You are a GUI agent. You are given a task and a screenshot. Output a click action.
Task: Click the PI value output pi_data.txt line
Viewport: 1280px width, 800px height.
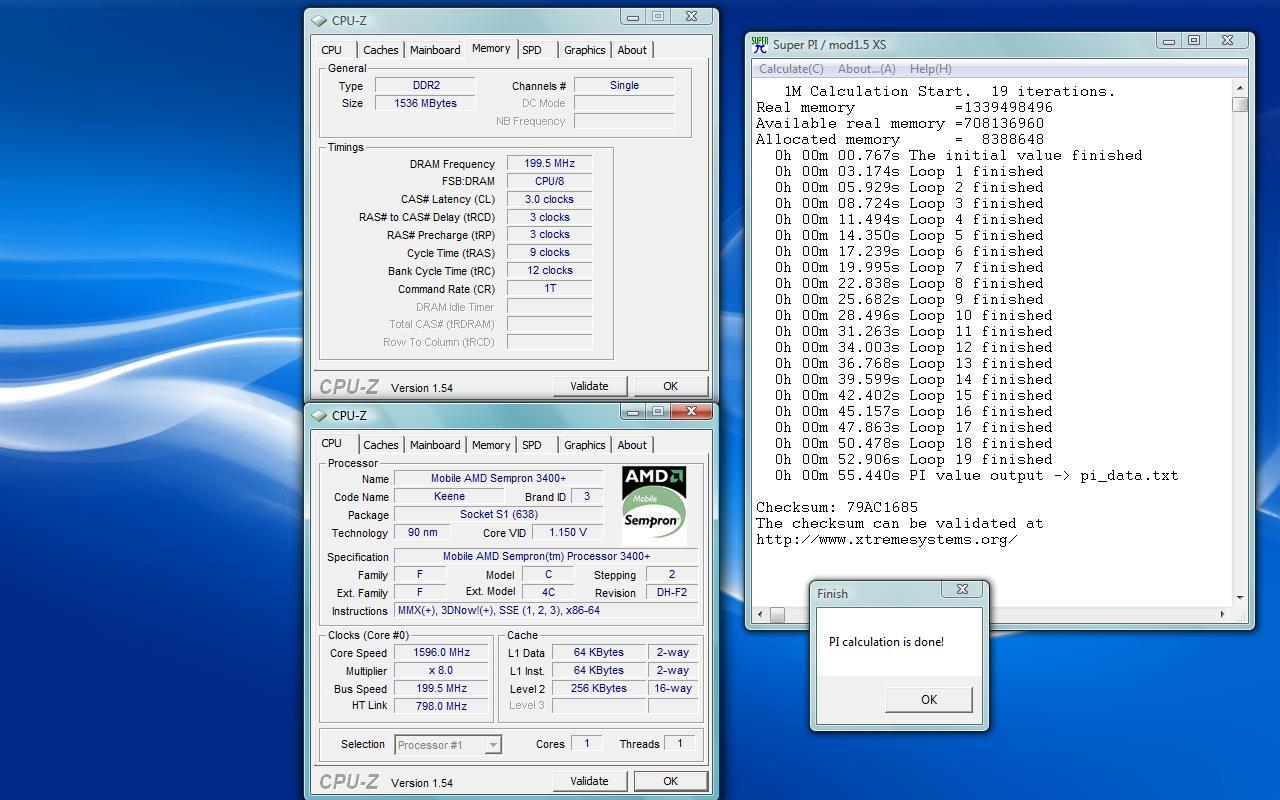(976, 475)
